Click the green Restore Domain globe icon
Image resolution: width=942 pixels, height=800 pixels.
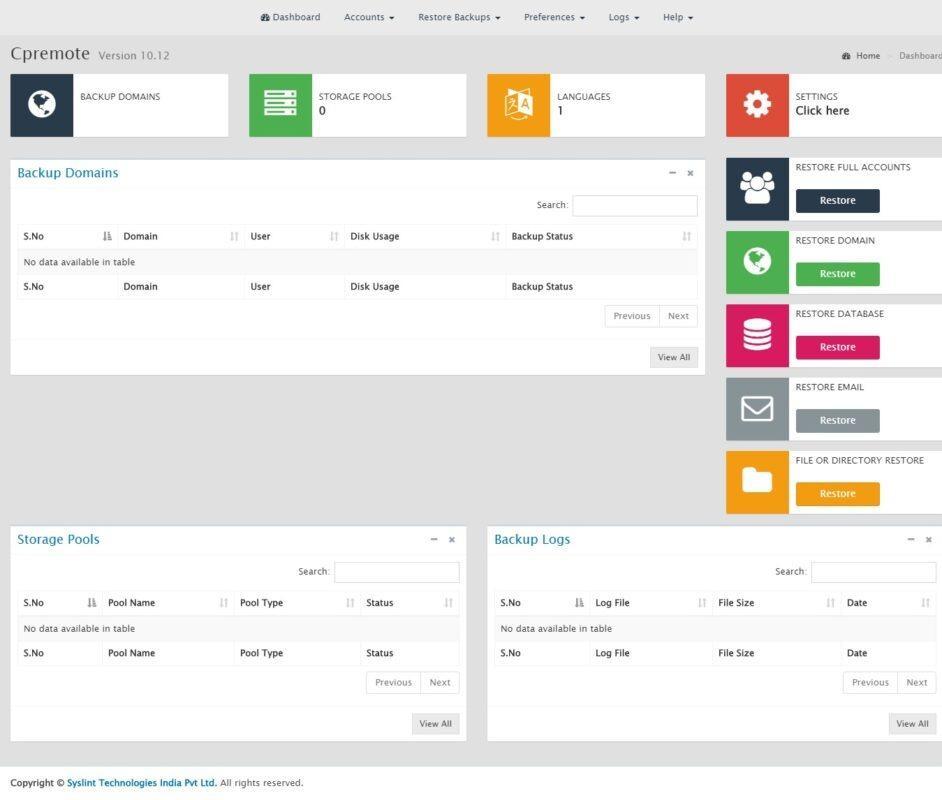(757, 262)
